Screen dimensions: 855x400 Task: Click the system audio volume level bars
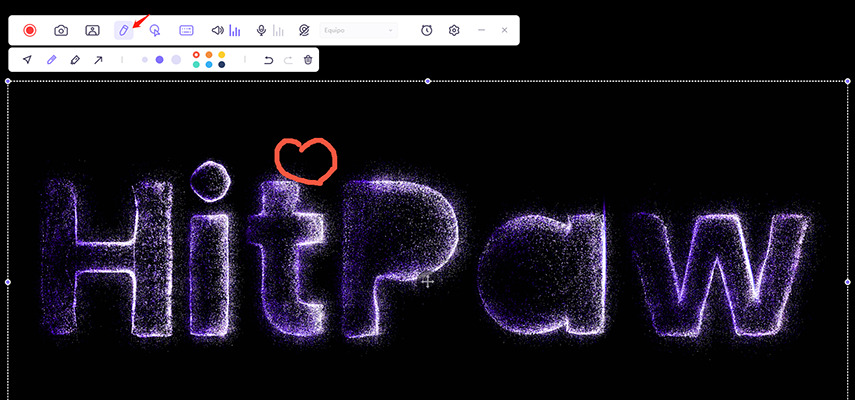(234, 31)
